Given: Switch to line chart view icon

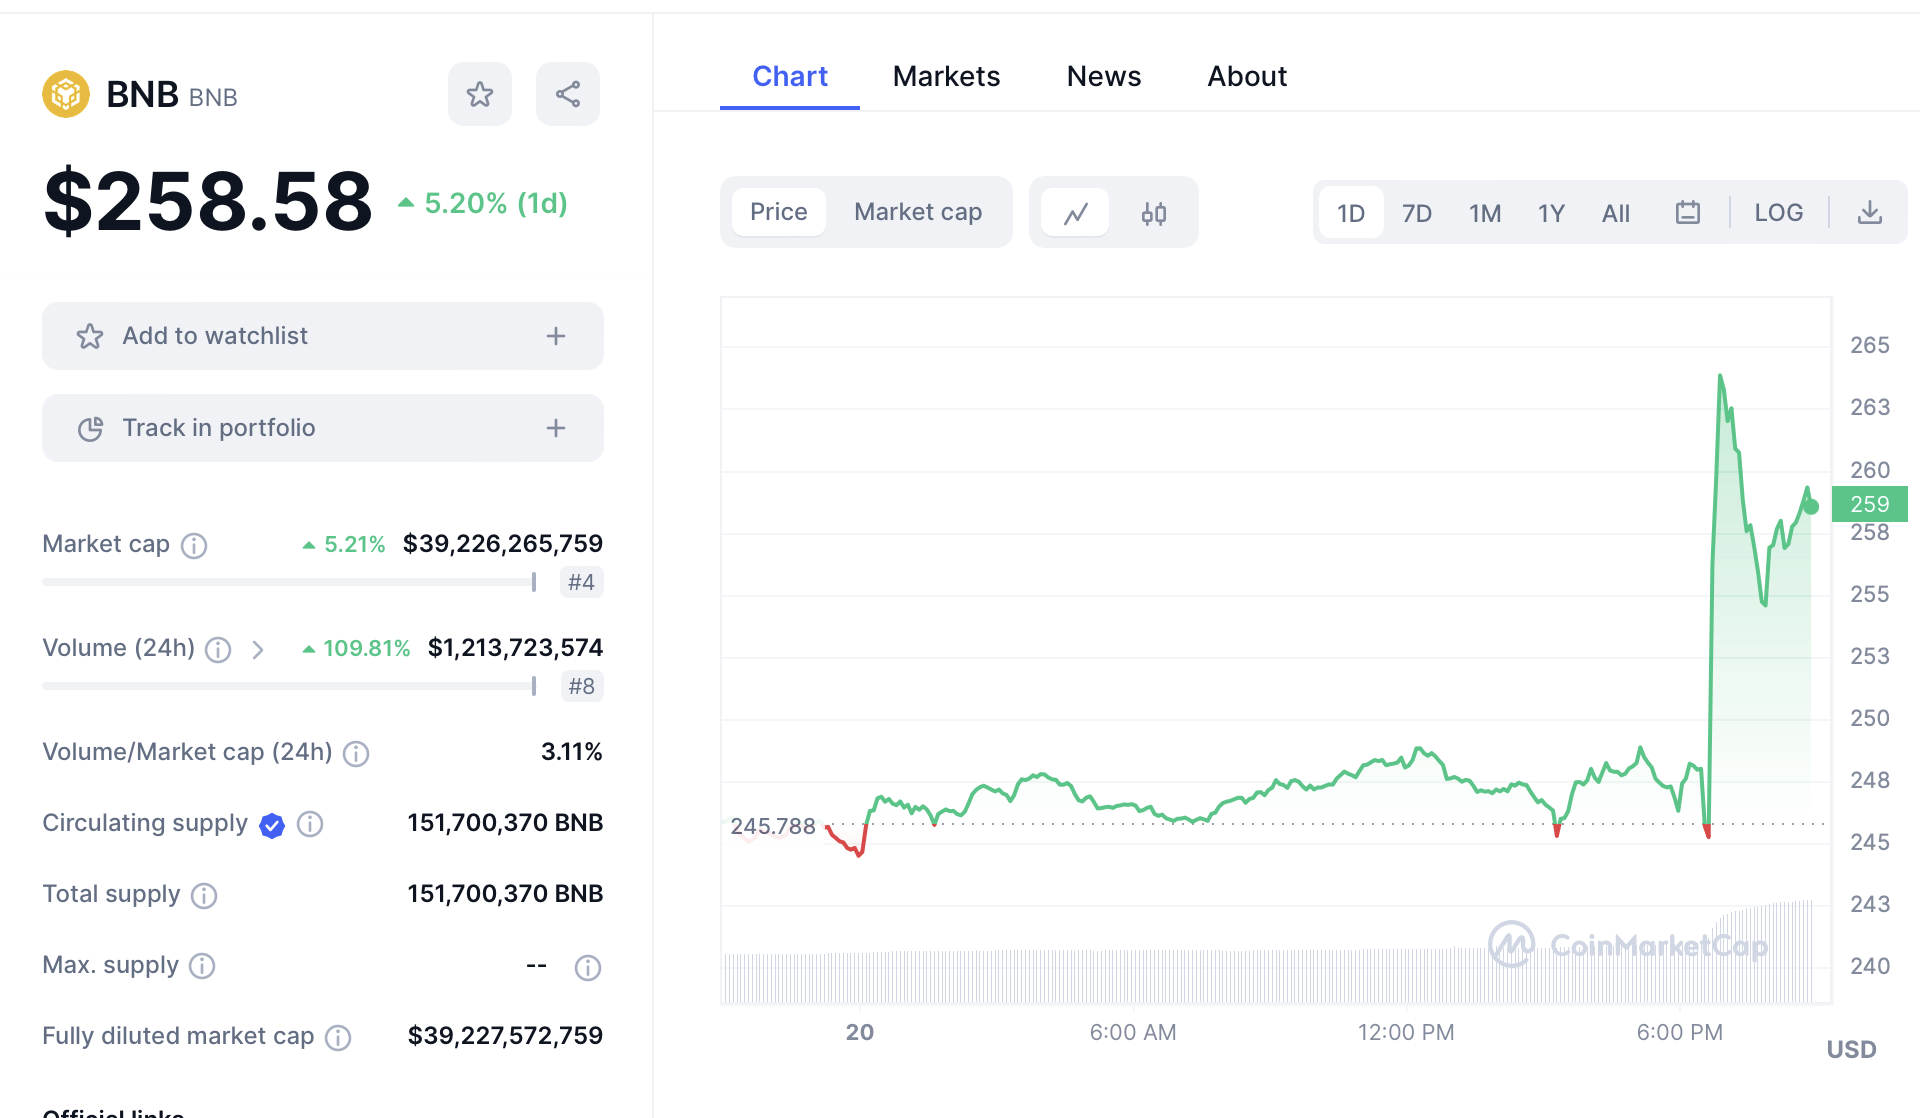Looking at the screenshot, I should click(1076, 213).
